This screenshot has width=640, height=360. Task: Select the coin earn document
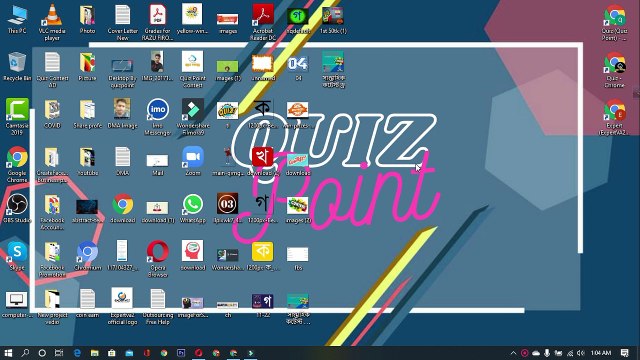87,304
